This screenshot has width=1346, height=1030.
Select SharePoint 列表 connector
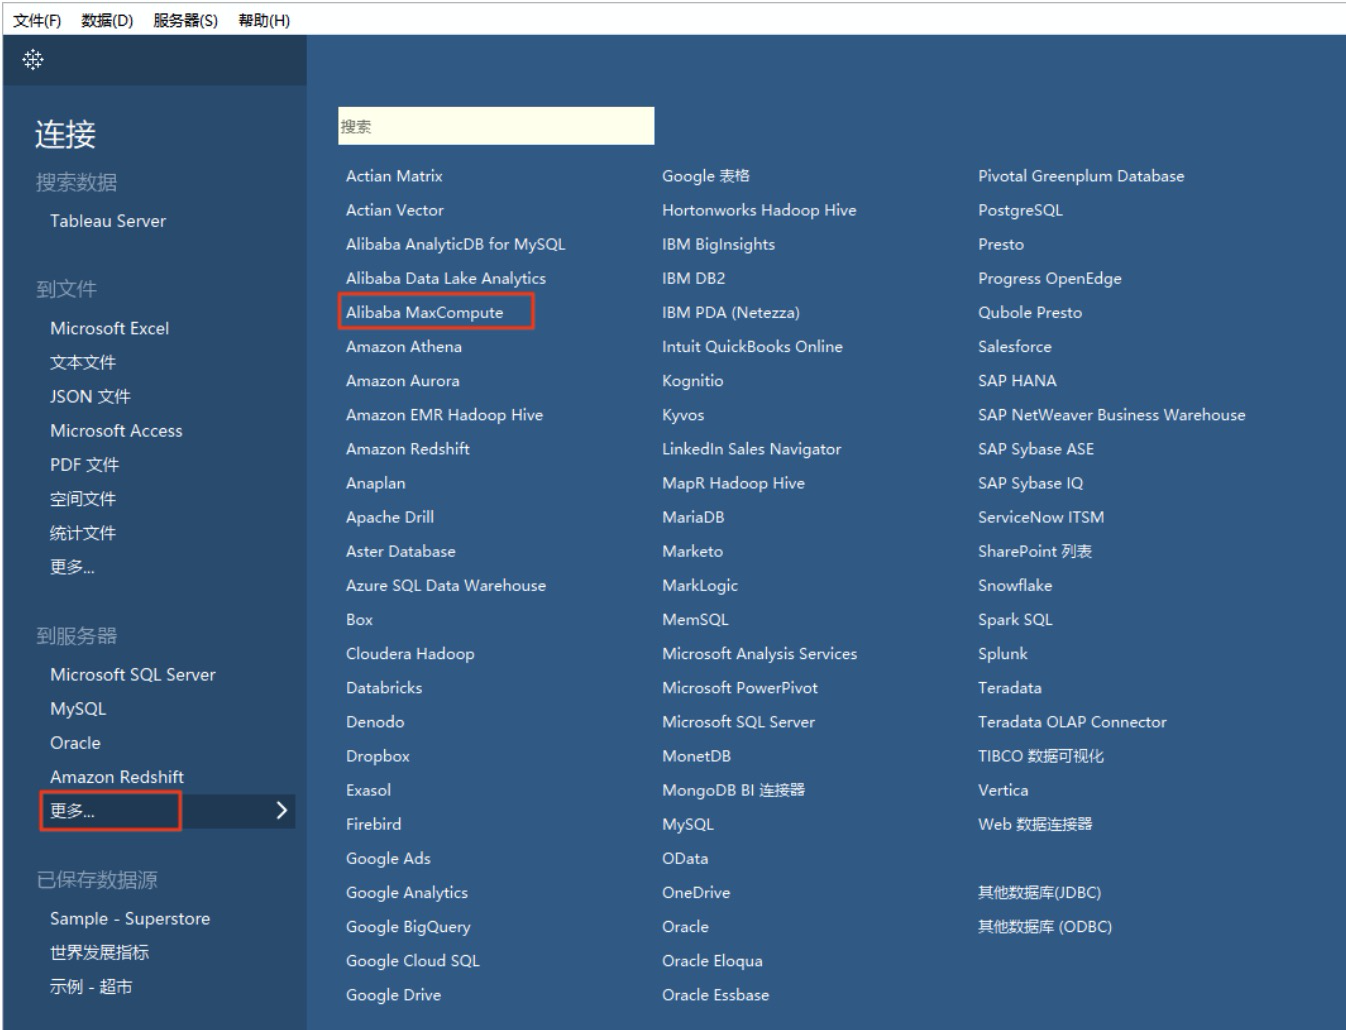click(x=1035, y=551)
